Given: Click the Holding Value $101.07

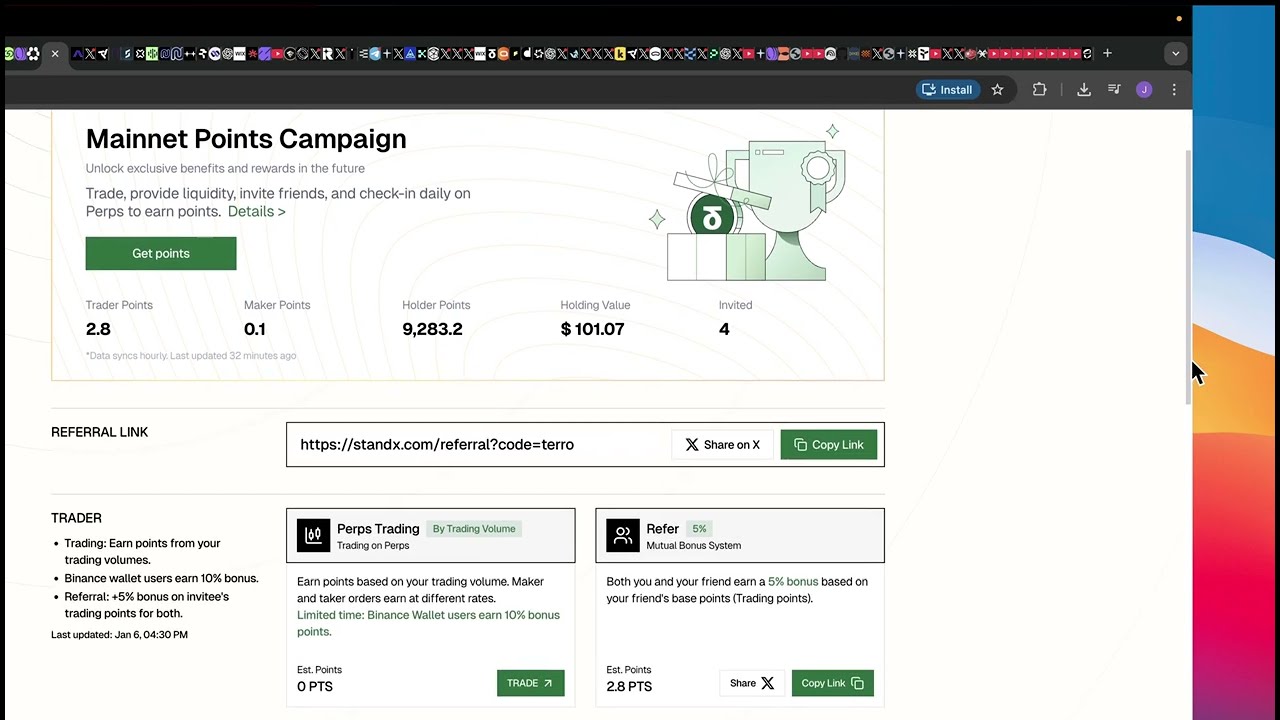Looking at the screenshot, I should [x=592, y=329].
